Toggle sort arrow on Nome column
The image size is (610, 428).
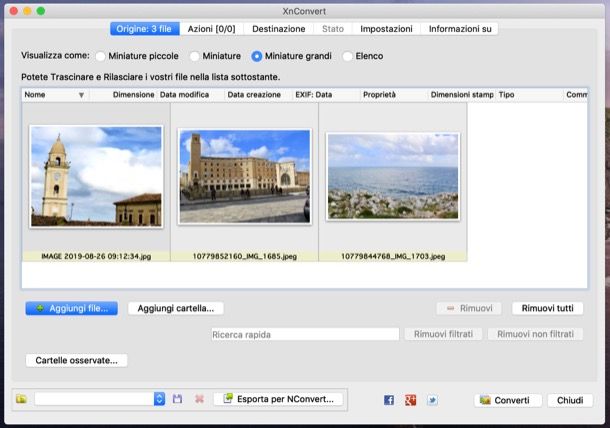81,95
